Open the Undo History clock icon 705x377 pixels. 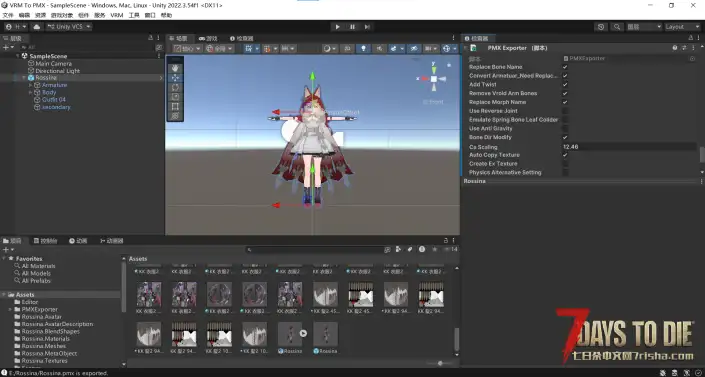pyautogui.click(x=601, y=27)
